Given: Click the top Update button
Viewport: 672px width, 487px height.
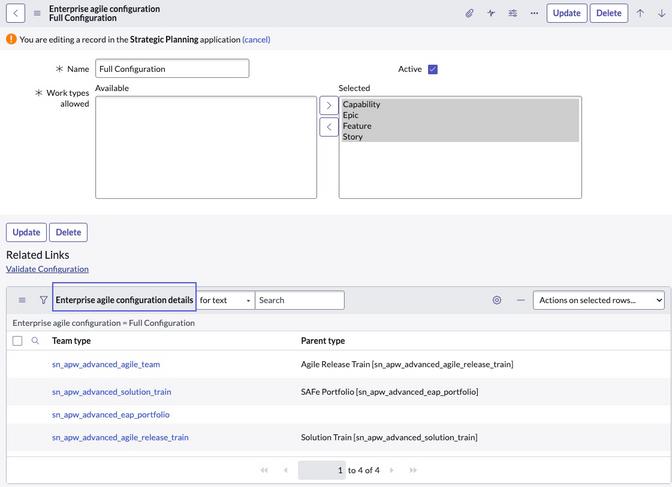Looking at the screenshot, I should click(x=567, y=13).
